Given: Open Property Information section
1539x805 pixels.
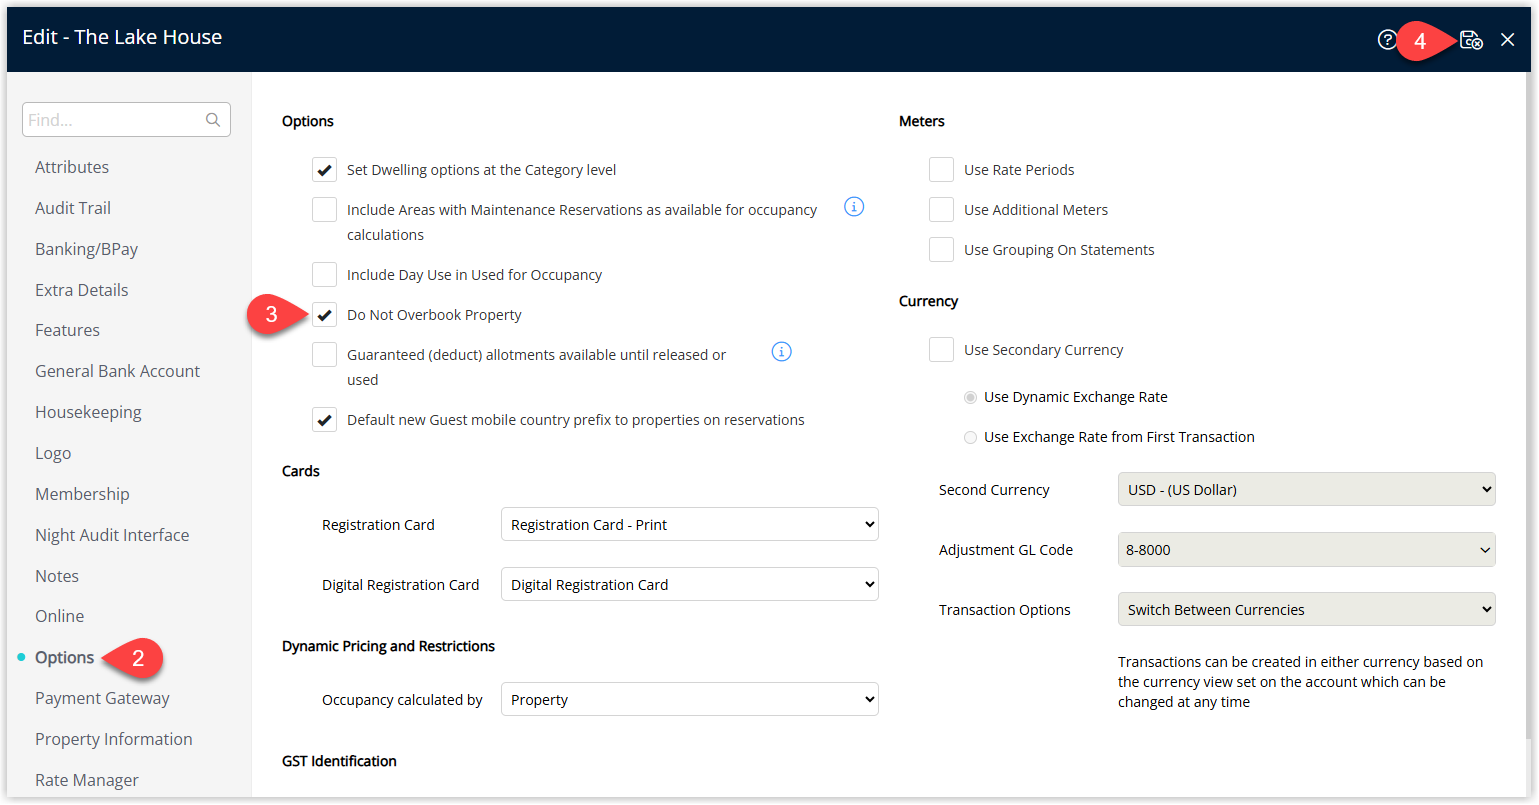Looking at the screenshot, I should [114, 739].
